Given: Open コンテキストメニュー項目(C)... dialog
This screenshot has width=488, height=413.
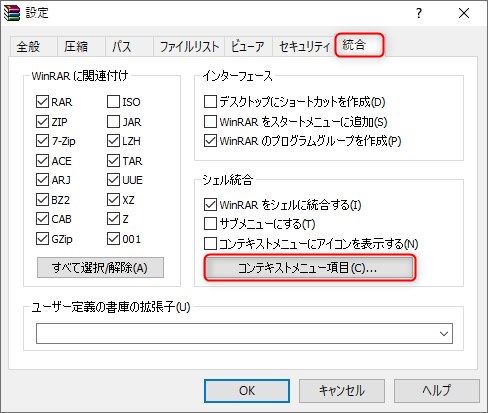Looking at the screenshot, I should 310,268.
